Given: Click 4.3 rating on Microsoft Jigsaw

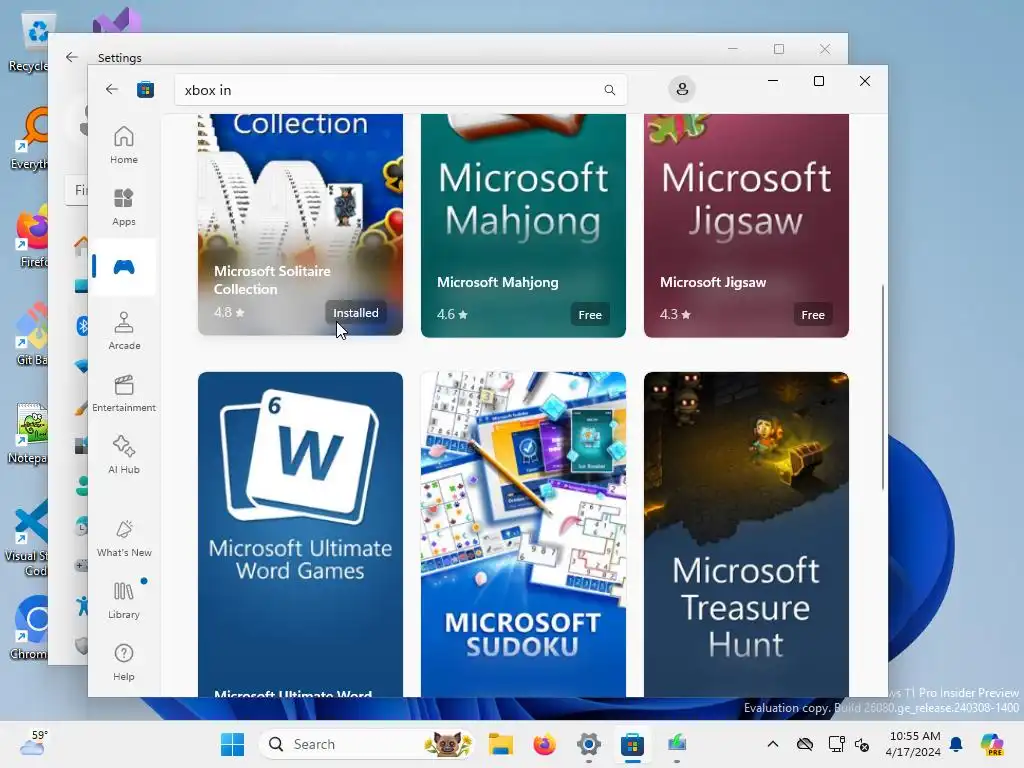Looking at the screenshot, I should (675, 314).
